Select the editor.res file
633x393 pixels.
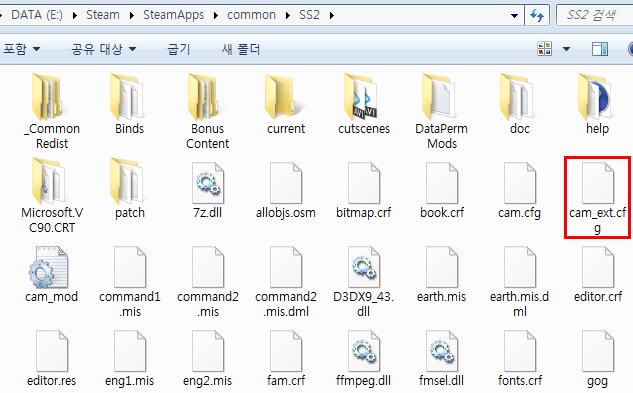[51, 359]
